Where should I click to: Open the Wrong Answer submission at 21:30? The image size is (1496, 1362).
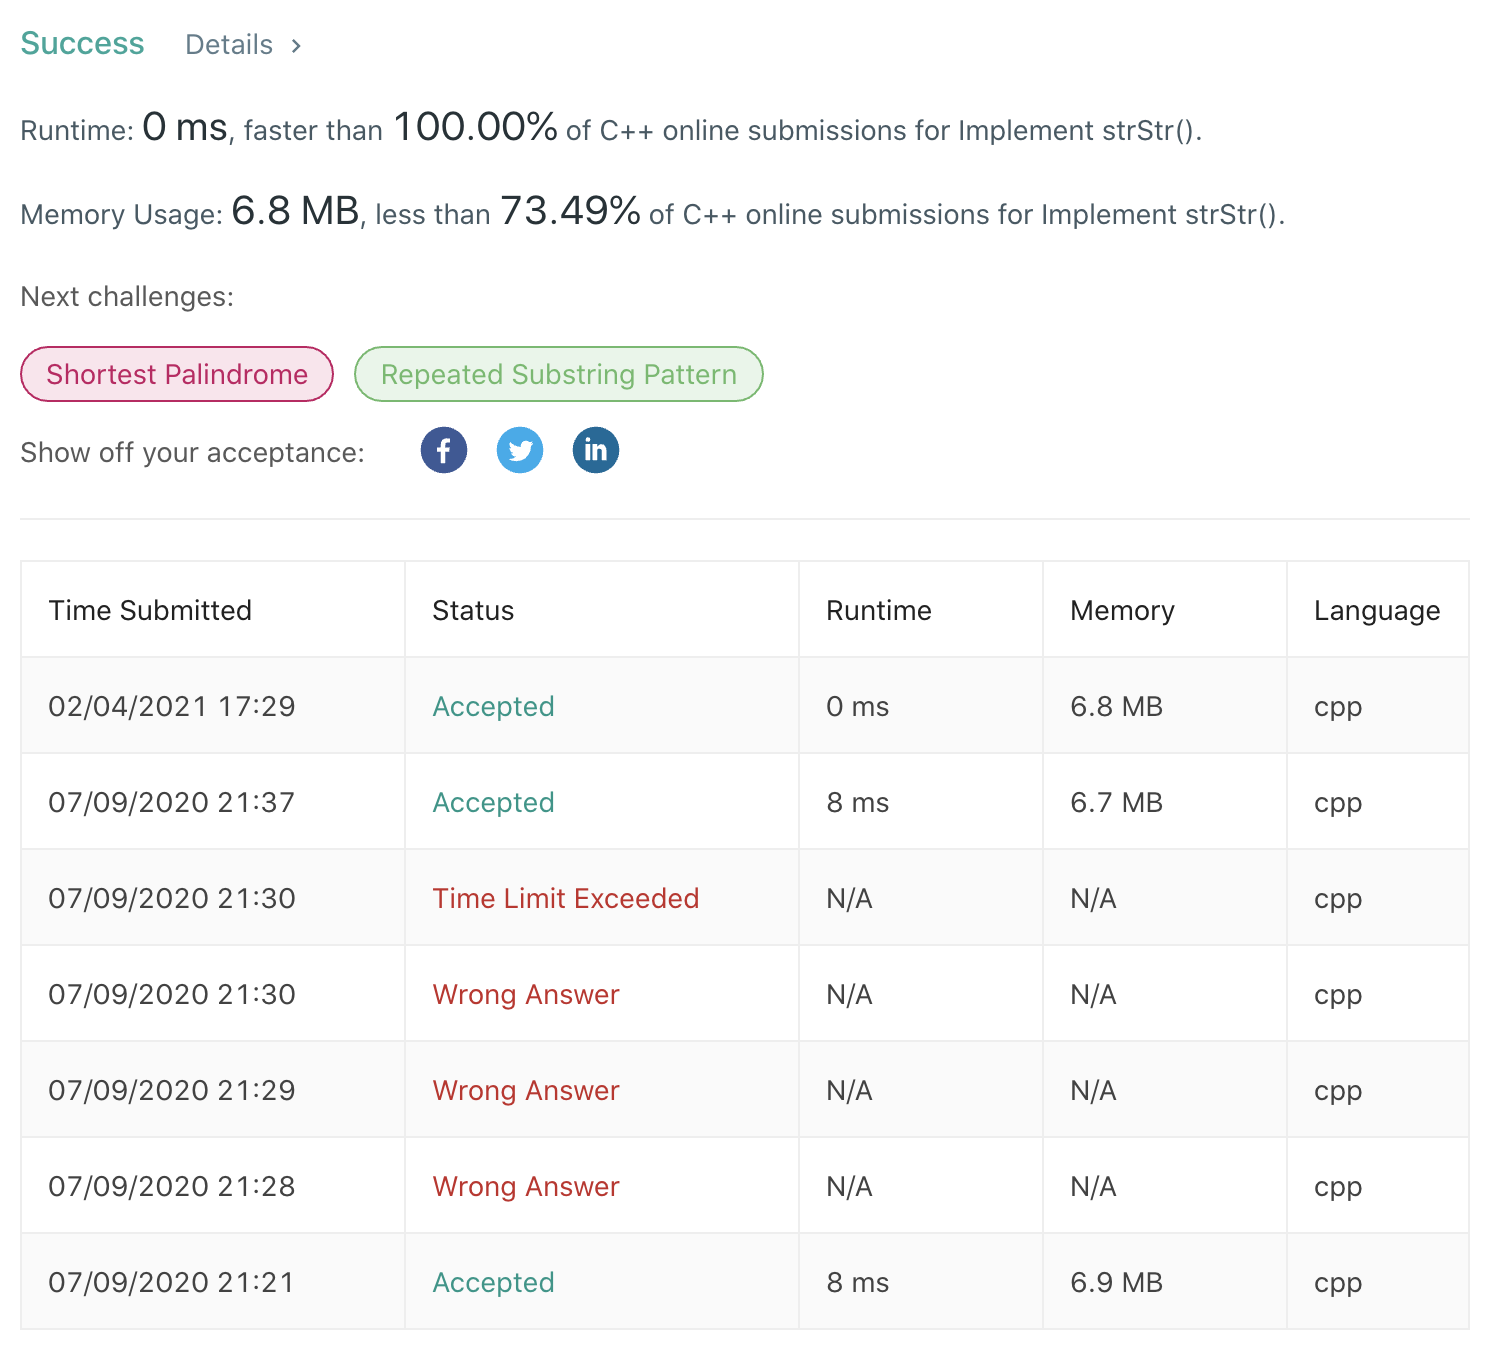525,994
